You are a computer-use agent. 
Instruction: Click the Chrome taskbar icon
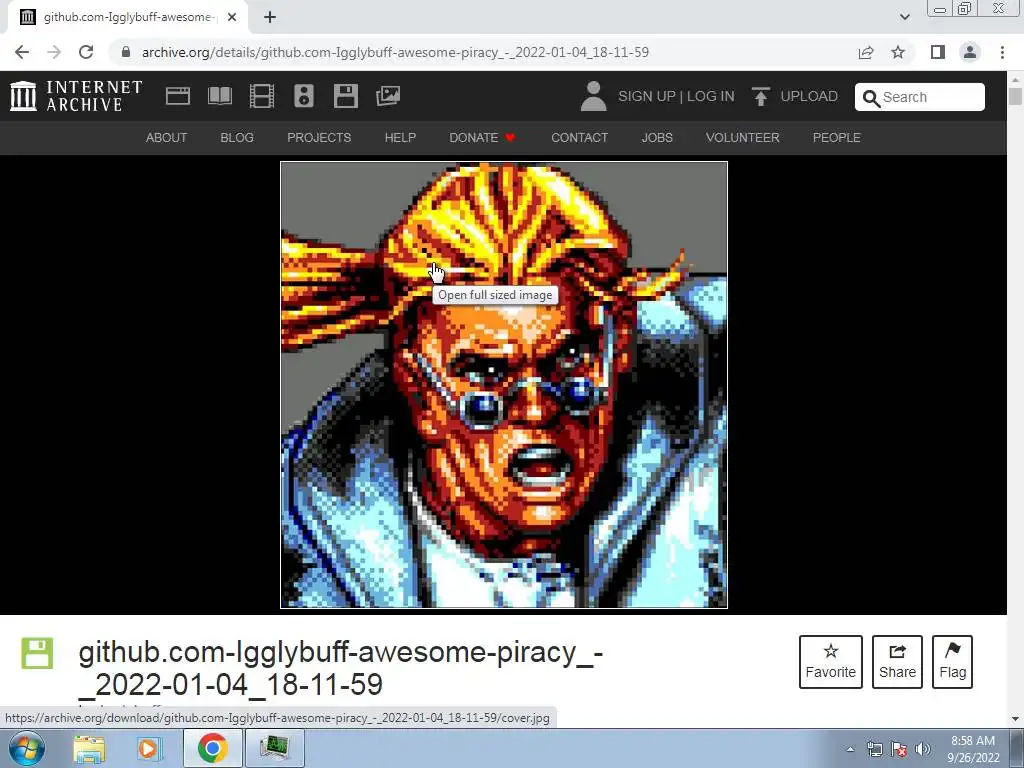[x=212, y=748]
